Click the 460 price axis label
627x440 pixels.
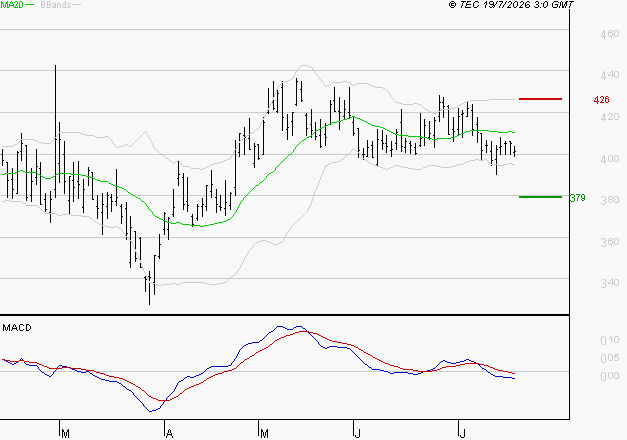[x=610, y=34]
